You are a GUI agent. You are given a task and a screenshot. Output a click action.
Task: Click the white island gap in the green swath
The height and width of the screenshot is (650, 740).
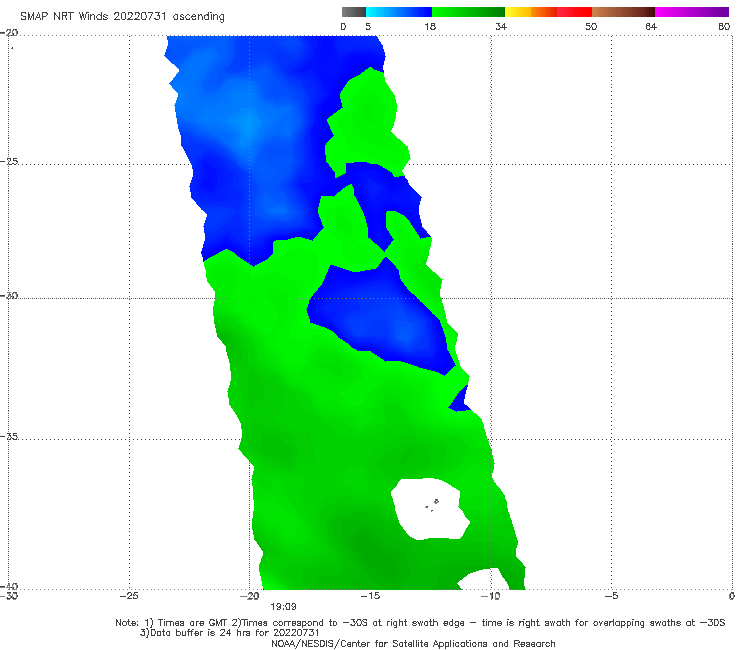[429, 509]
